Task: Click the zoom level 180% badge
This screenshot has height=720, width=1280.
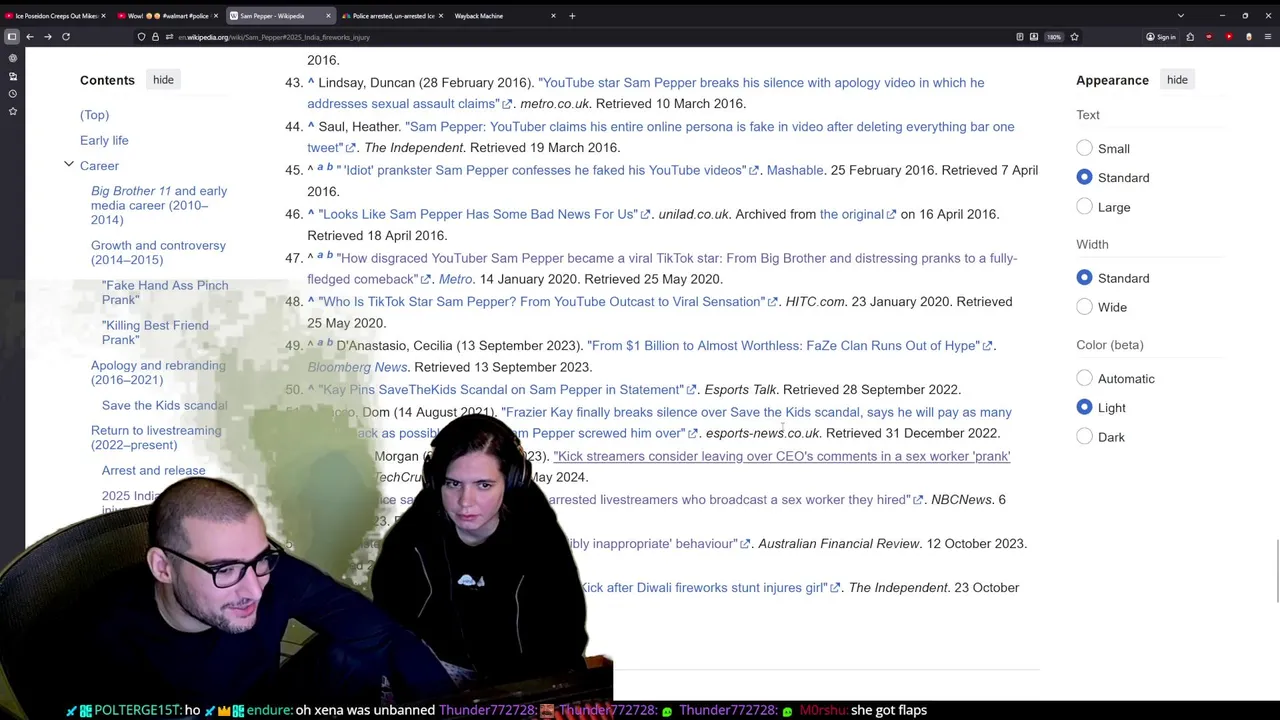Action: [x=1053, y=37]
